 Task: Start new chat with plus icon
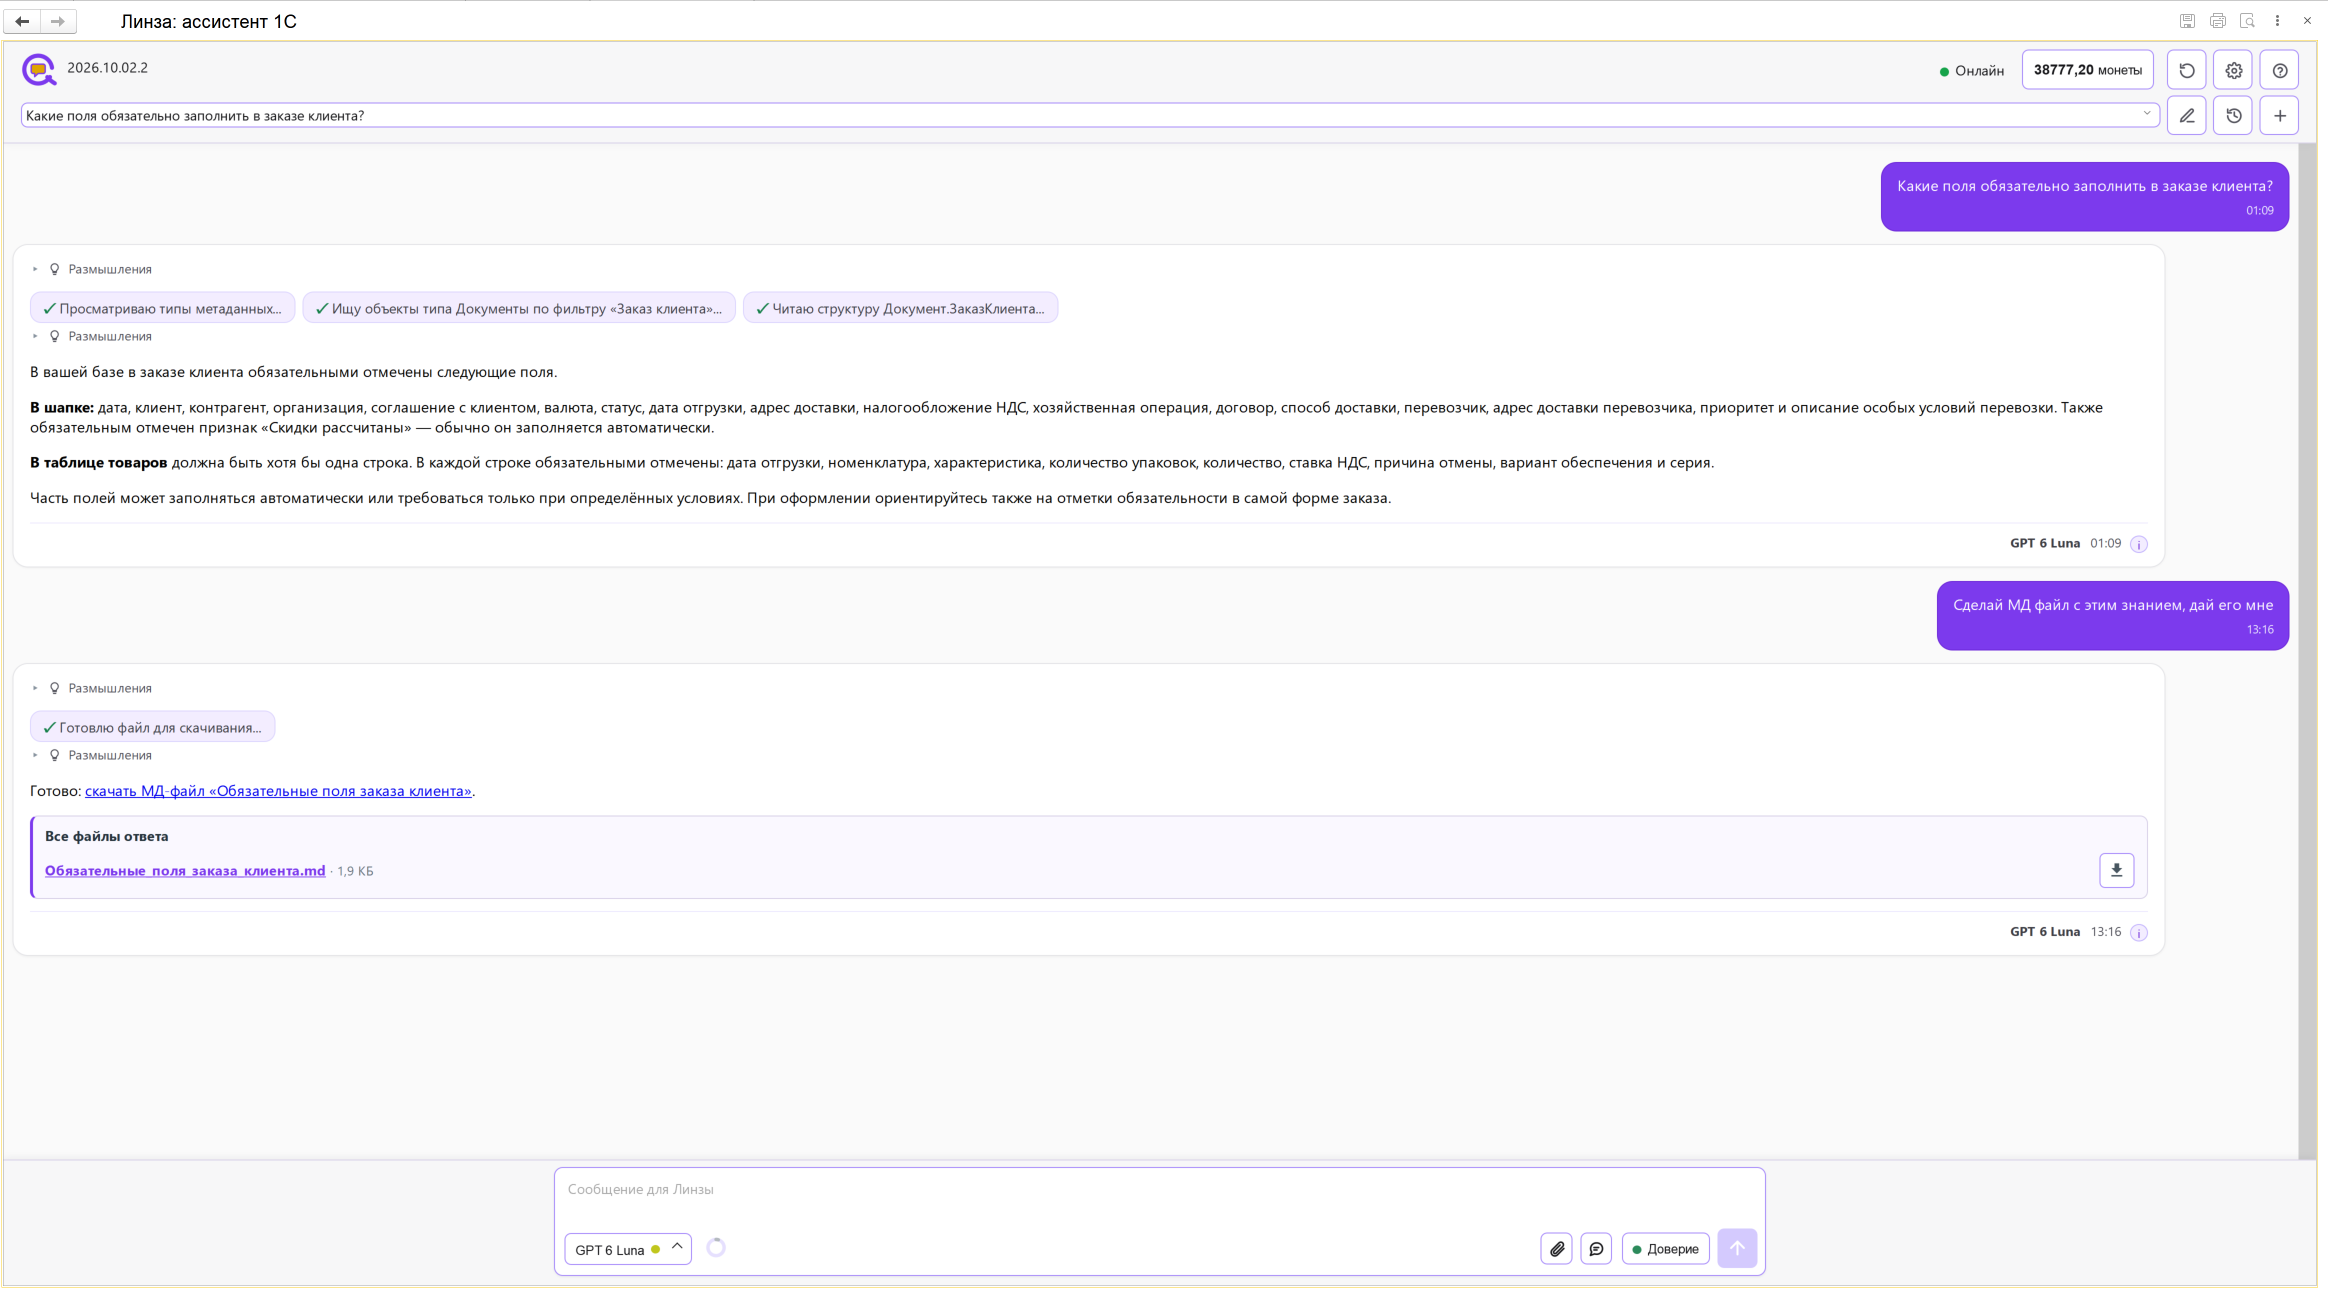coord(2279,116)
